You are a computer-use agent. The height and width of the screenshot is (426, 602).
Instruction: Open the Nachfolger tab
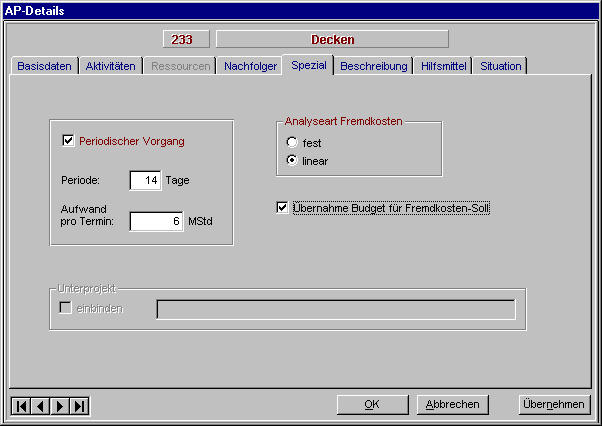coord(250,66)
